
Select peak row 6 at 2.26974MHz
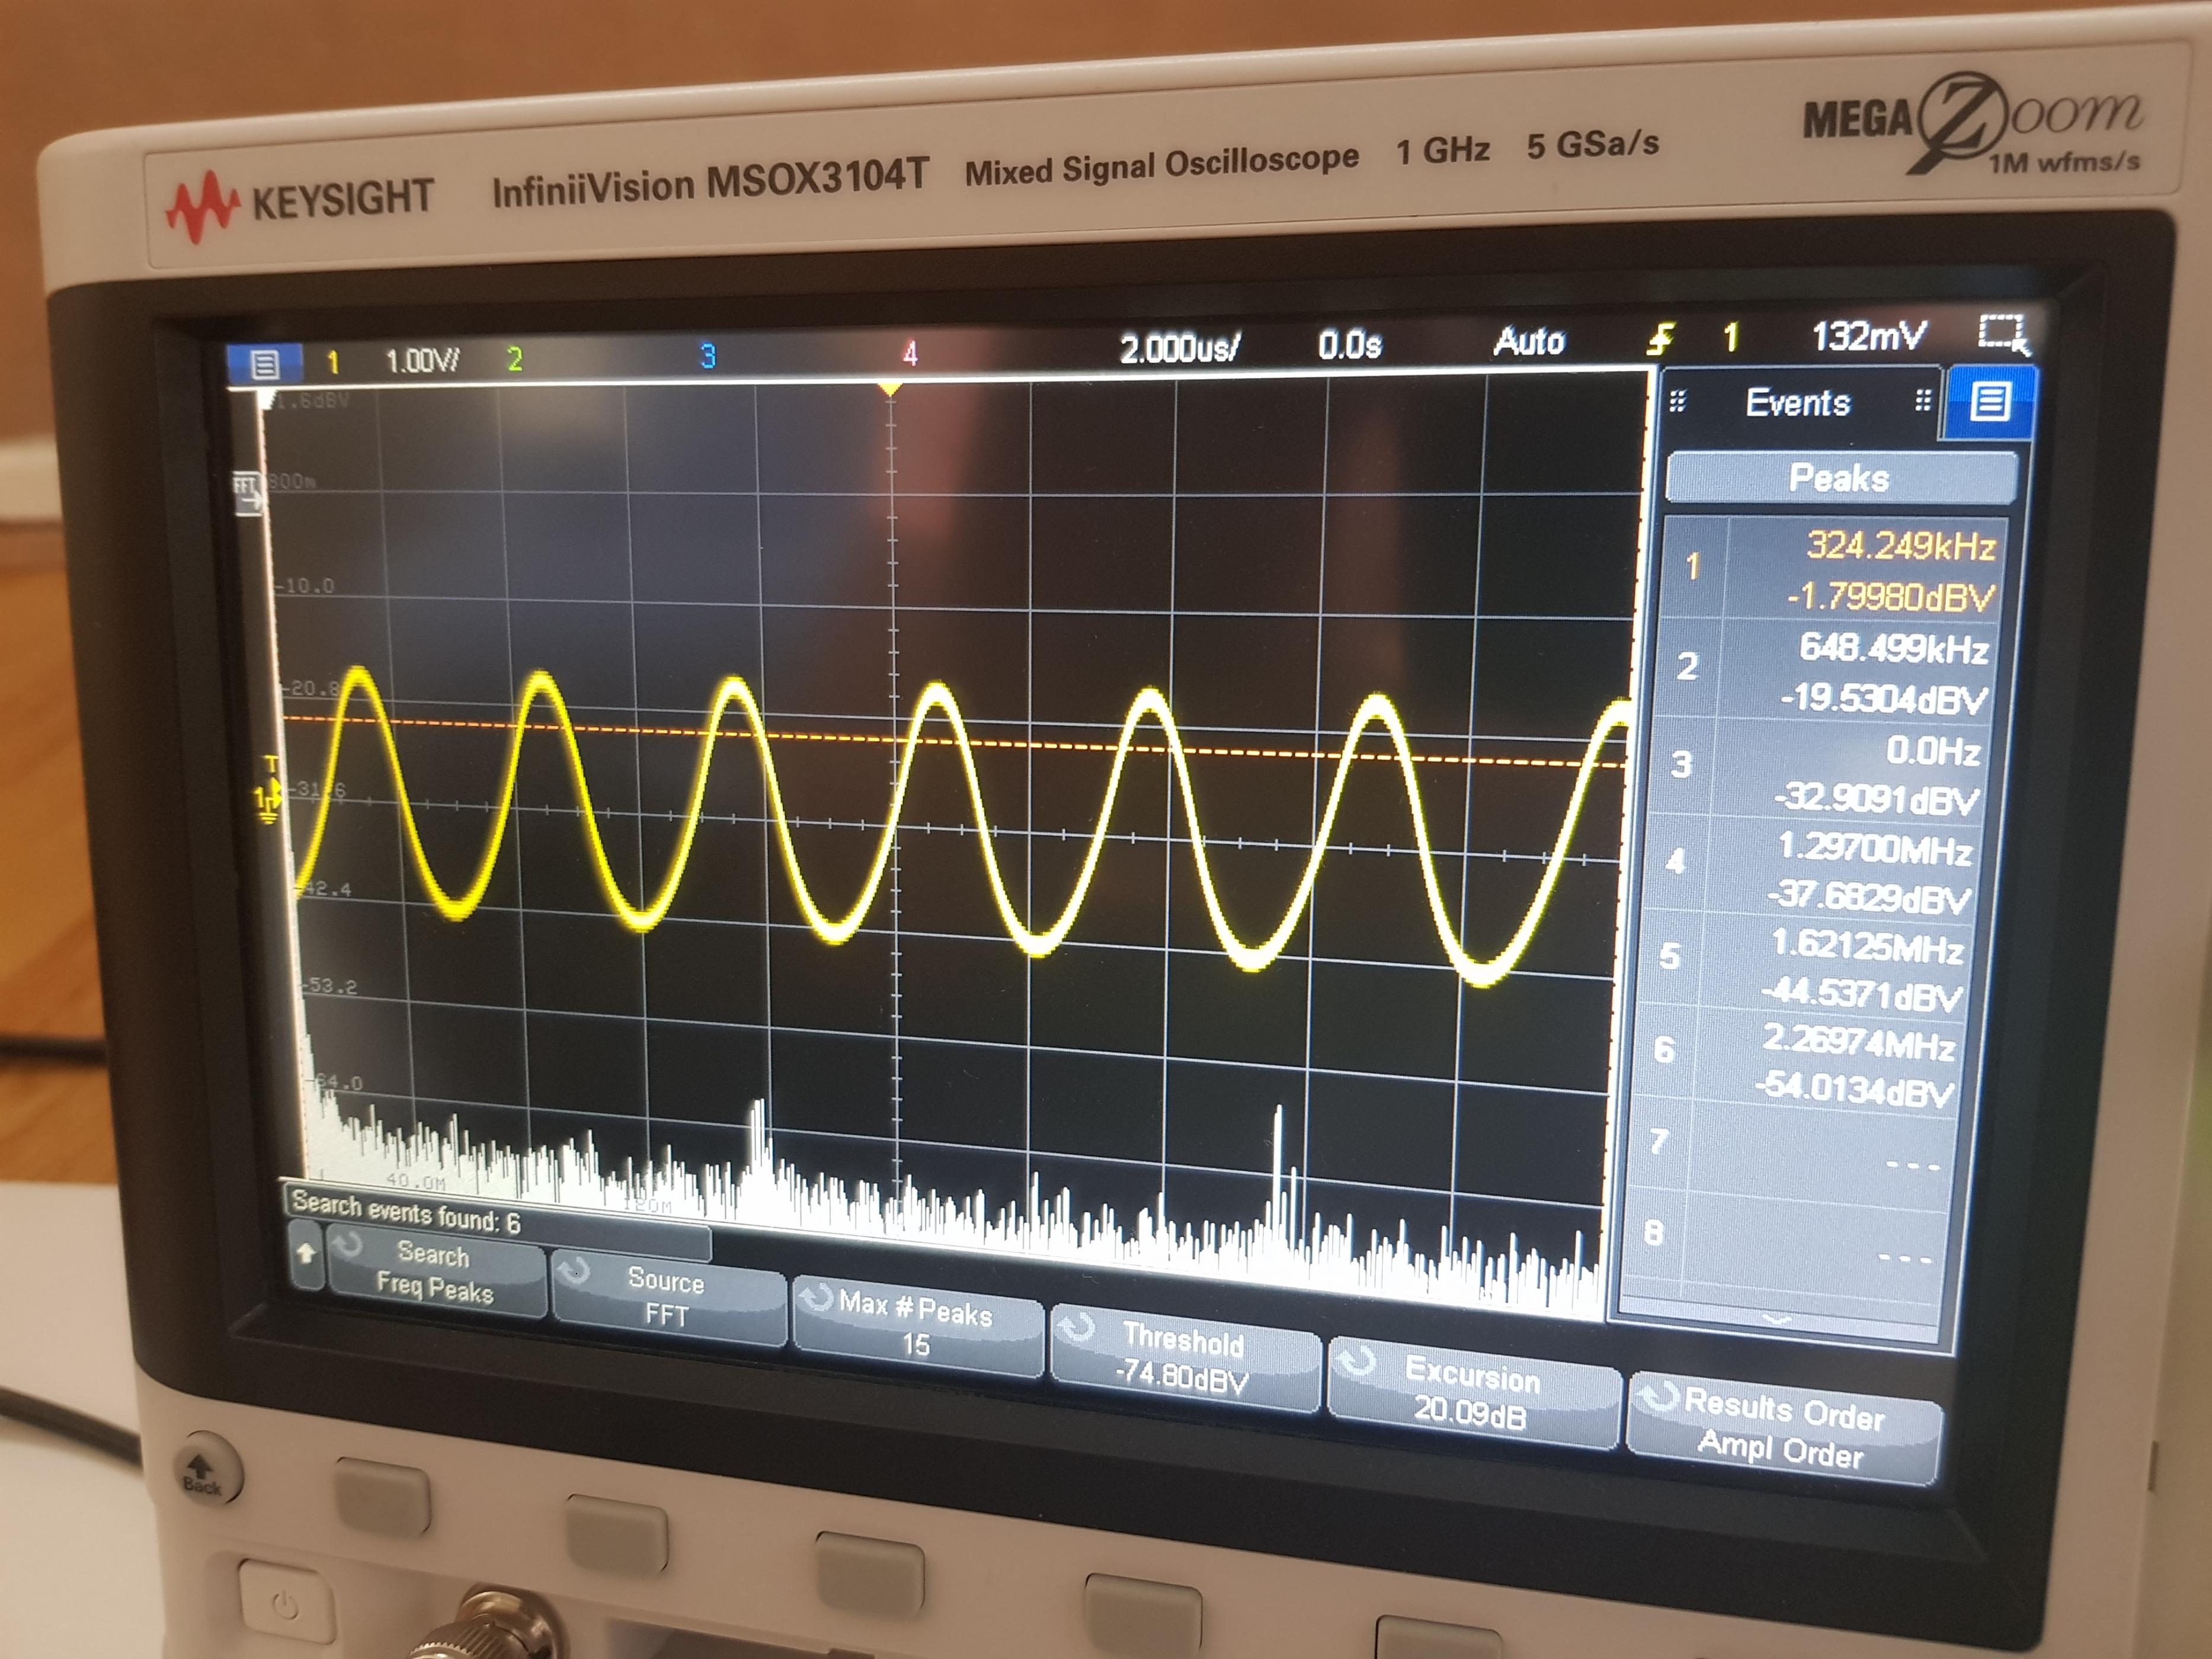[1803, 1063]
